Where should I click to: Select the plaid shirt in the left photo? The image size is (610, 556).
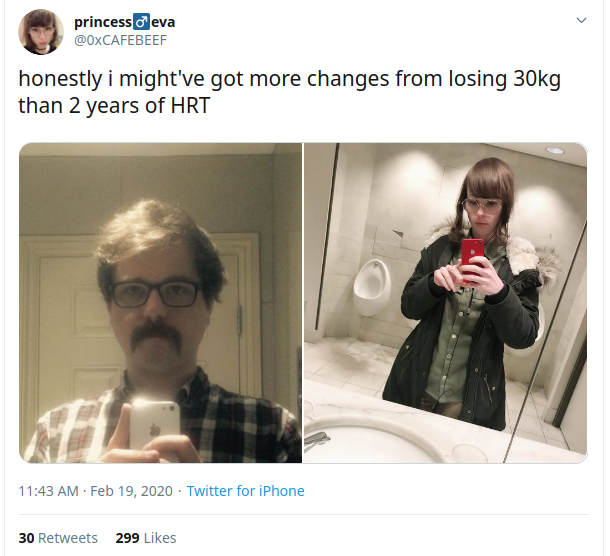click(163, 418)
